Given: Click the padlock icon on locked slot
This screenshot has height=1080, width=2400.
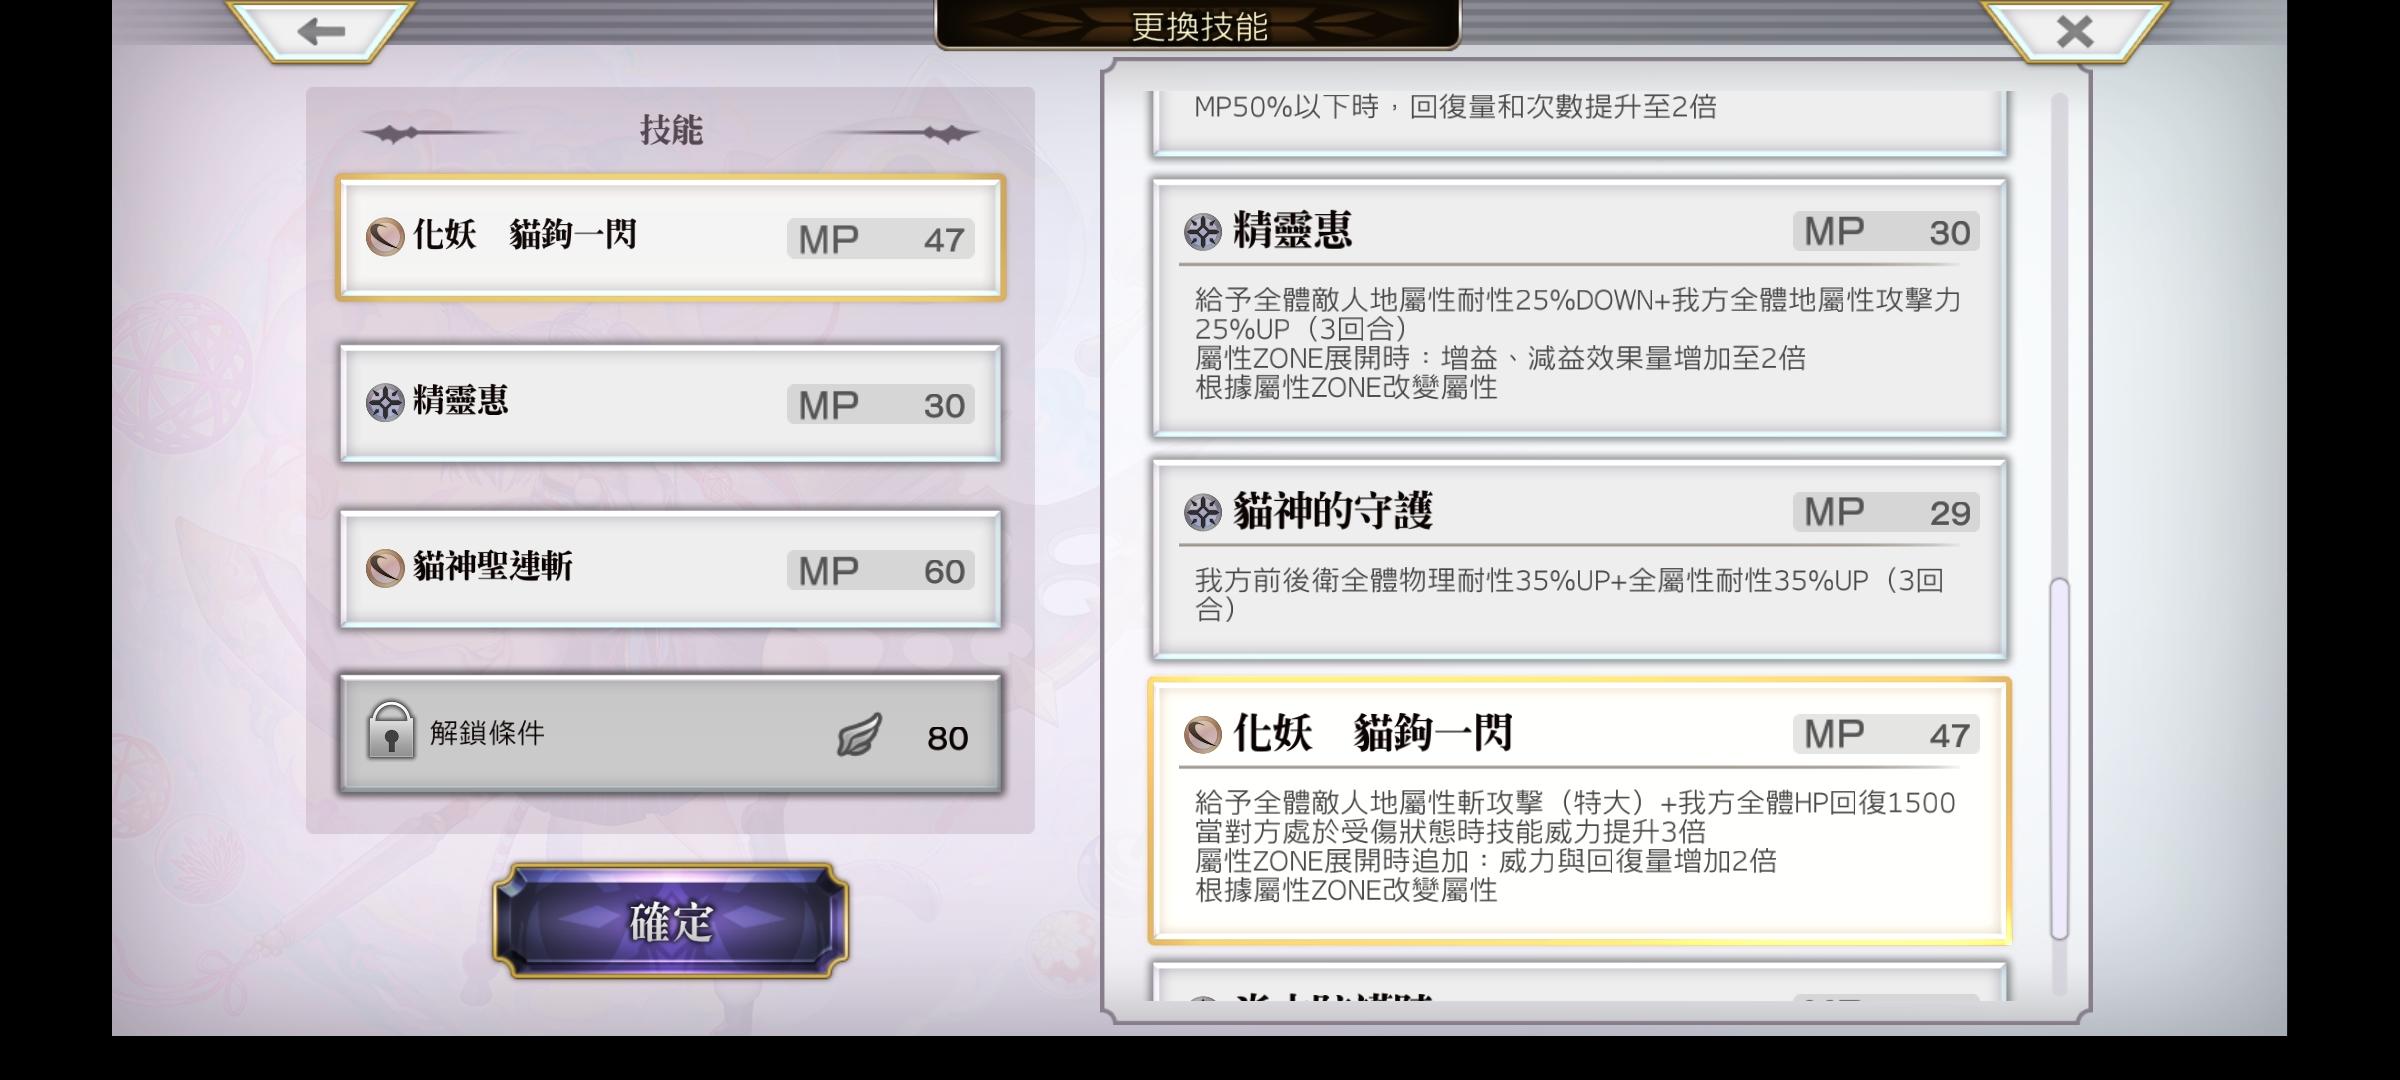Looking at the screenshot, I should [x=390, y=730].
